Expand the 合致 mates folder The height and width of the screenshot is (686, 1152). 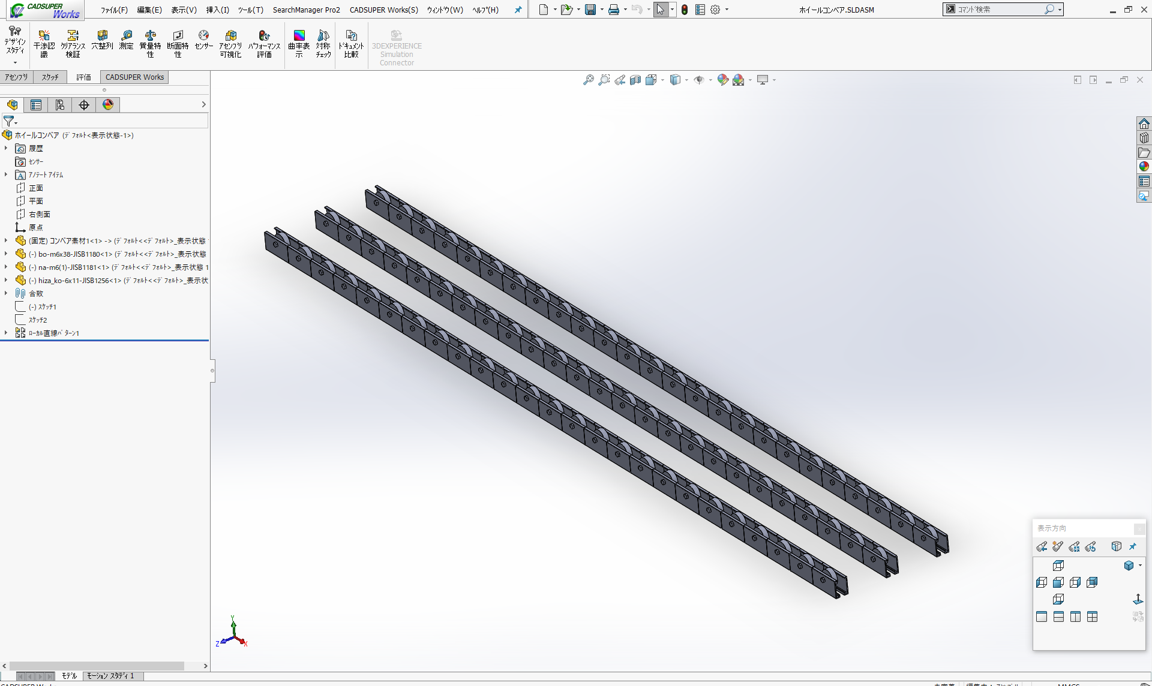tap(6, 294)
